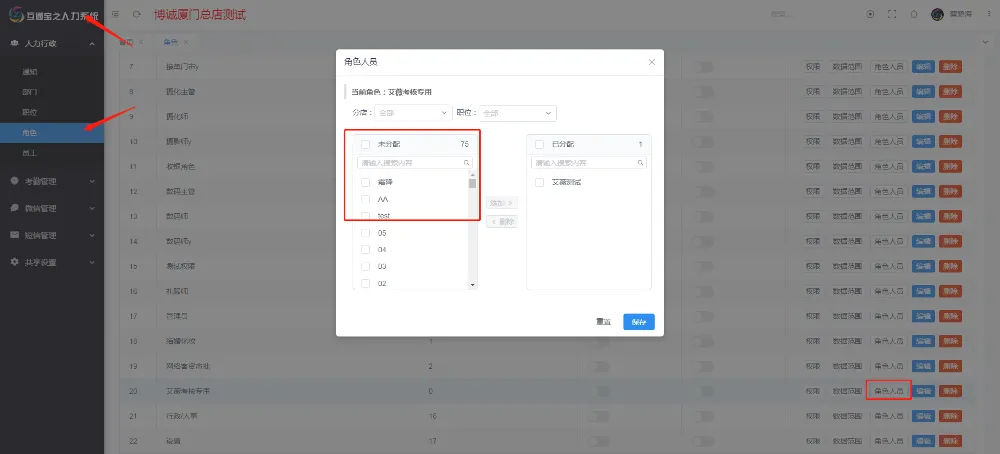Click the 未分配 list scrollbar down arrow

tap(473, 283)
